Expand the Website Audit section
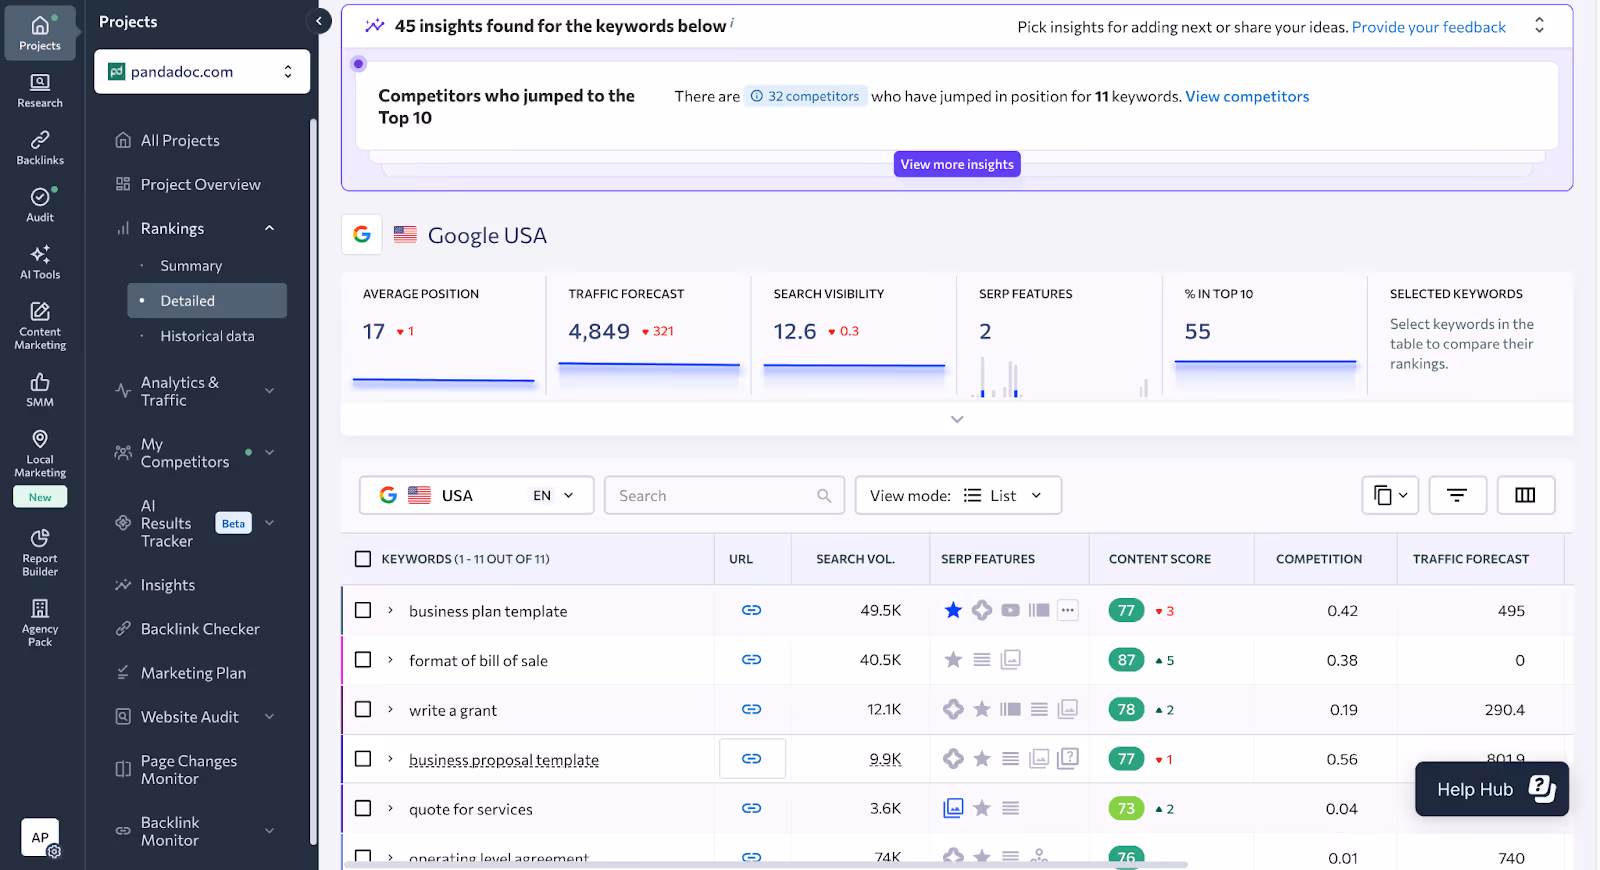Screen dimensions: 1600x870 tap(269, 717)
